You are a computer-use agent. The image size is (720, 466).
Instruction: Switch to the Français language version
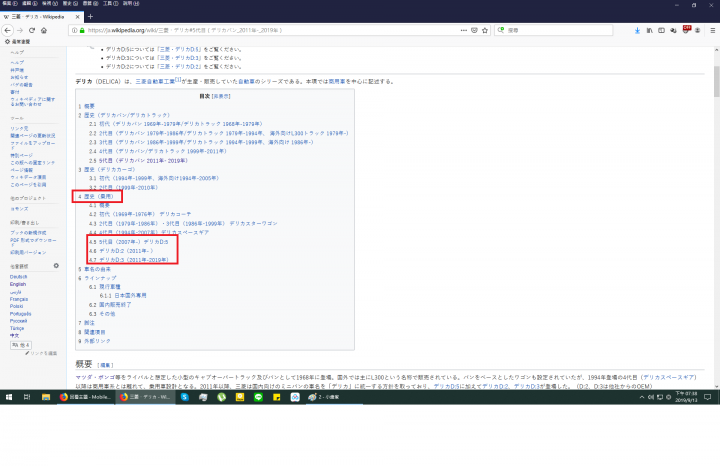[19, 299]
